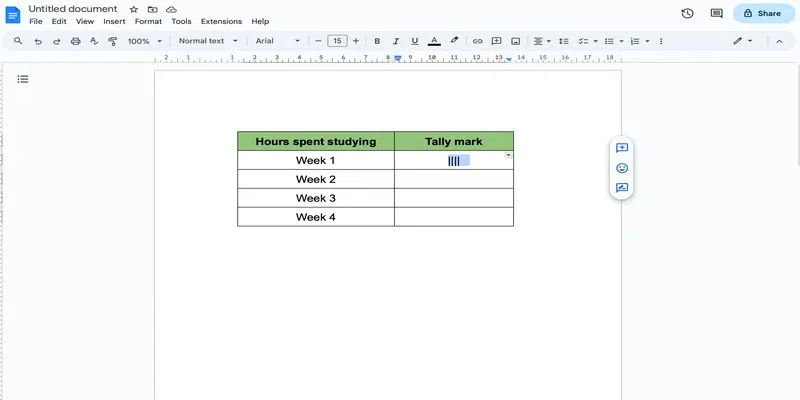The image size is (800, 400).
Task: Suggest edits from the side bubble
Action: (622, 188)
